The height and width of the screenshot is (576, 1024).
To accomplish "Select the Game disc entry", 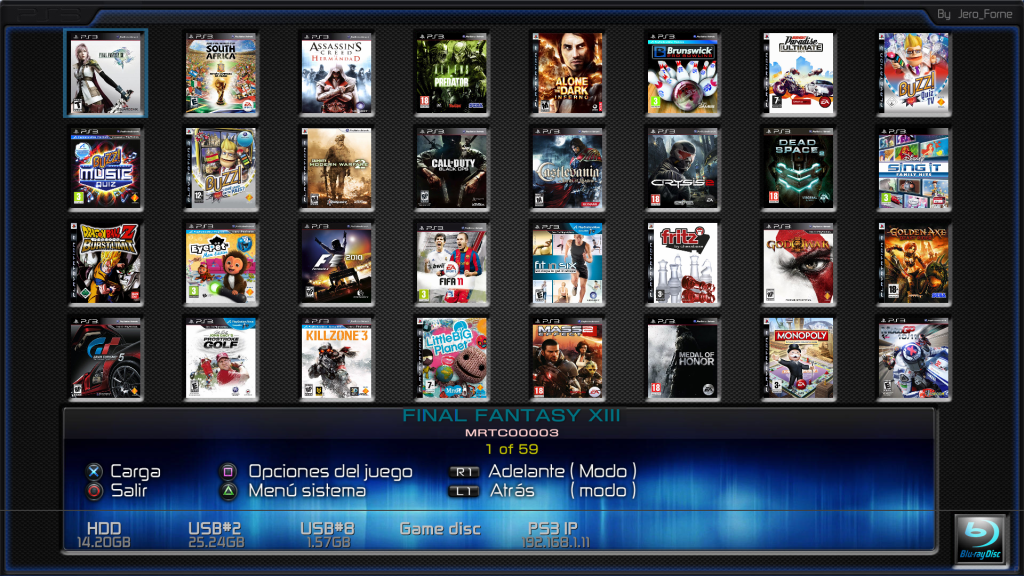I will (x=440, y=529).
